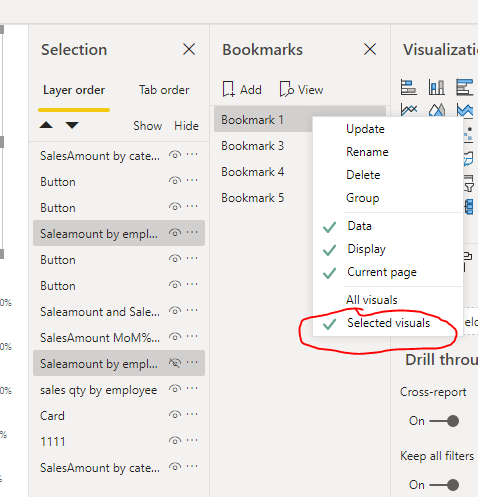Toggle visibility of SalesAmount MoM% layer
The width and height of the screenshot is (478, 497).
pos(175,337)
